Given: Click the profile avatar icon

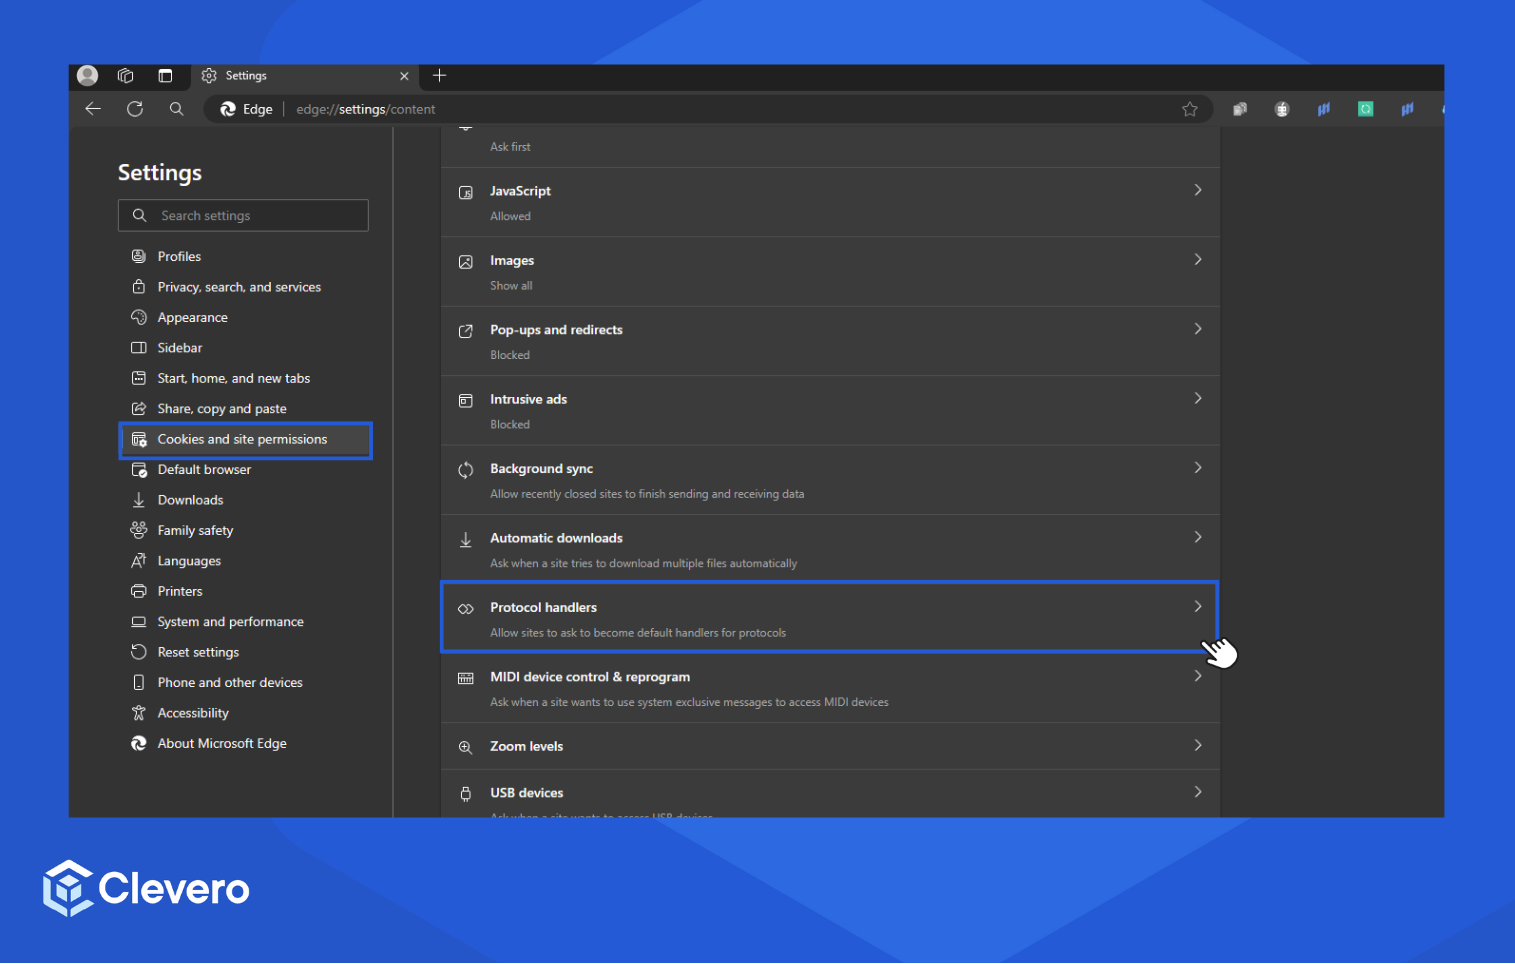Looking at the screenshot, I should coord(88,76).
